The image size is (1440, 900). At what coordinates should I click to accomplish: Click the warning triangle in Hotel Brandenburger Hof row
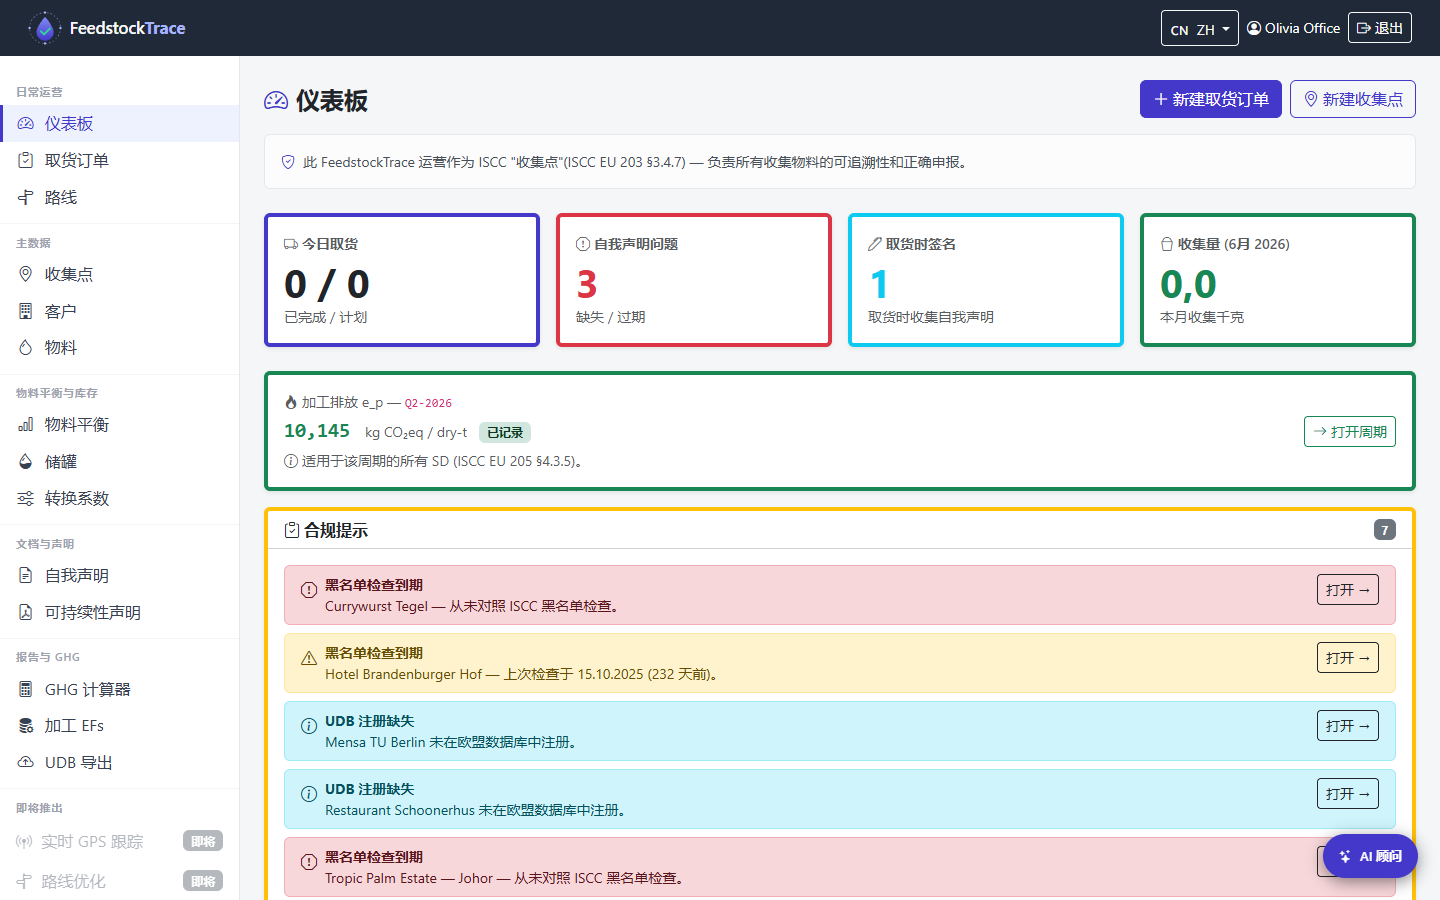(309, 658)
